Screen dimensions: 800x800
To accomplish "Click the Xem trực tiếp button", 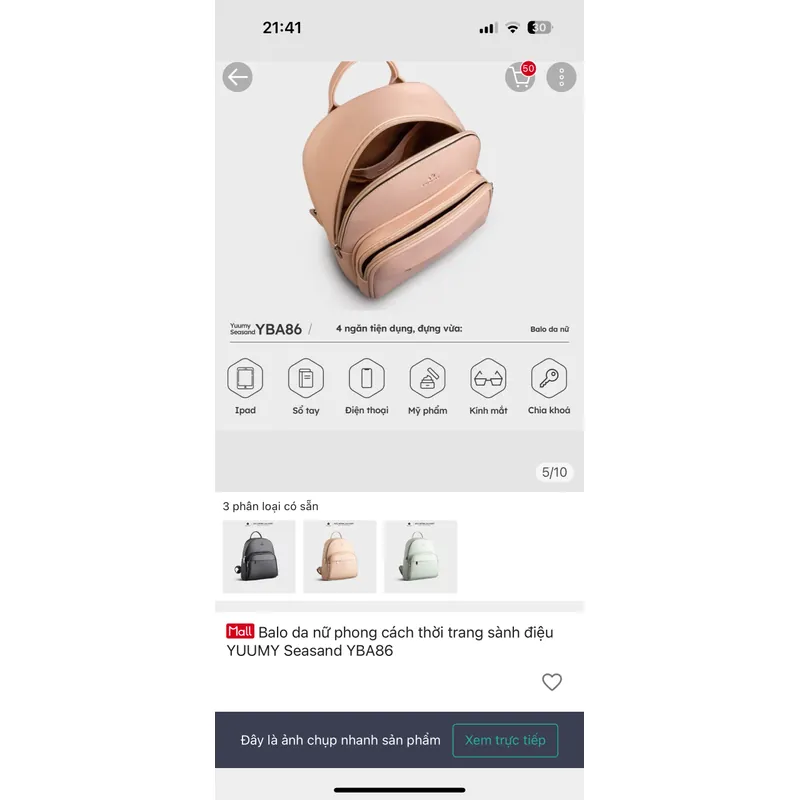I will 505,740.
